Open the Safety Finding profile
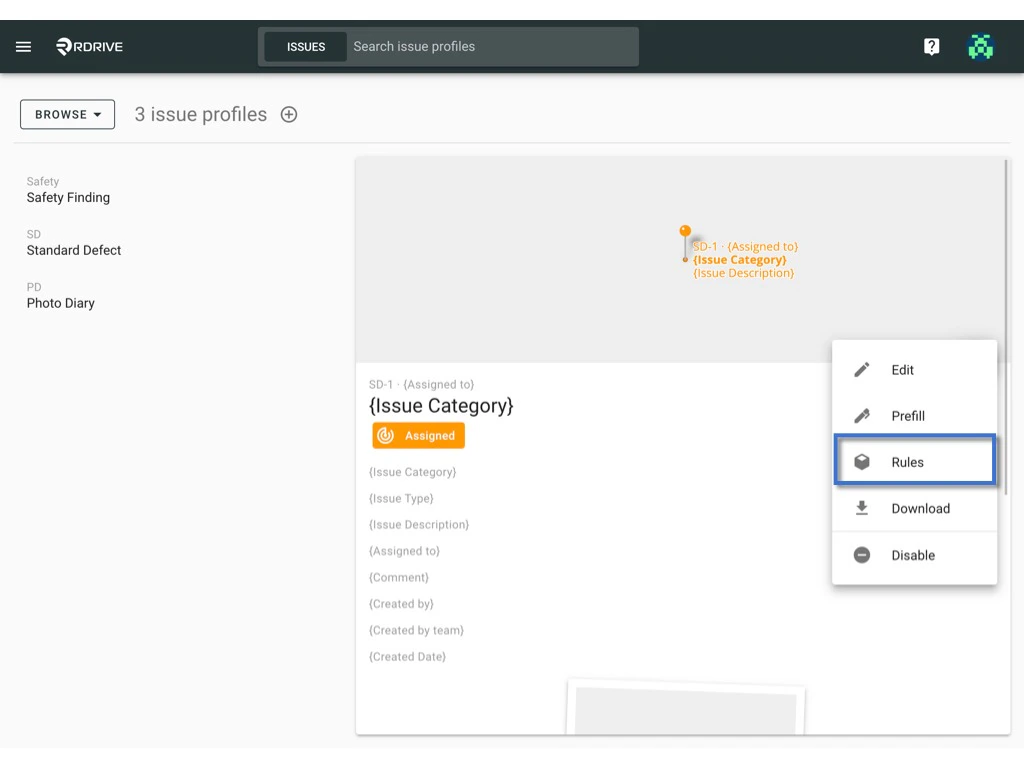This screenshot has height=768, width=1024. [x=68, y=197]
